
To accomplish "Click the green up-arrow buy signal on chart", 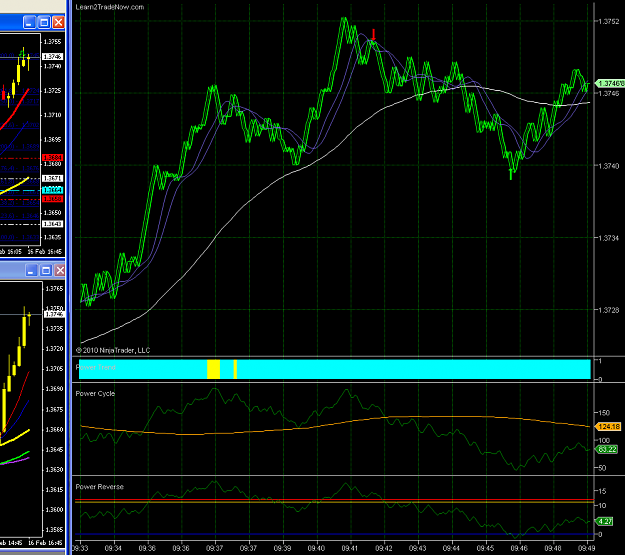I will 511,174.
